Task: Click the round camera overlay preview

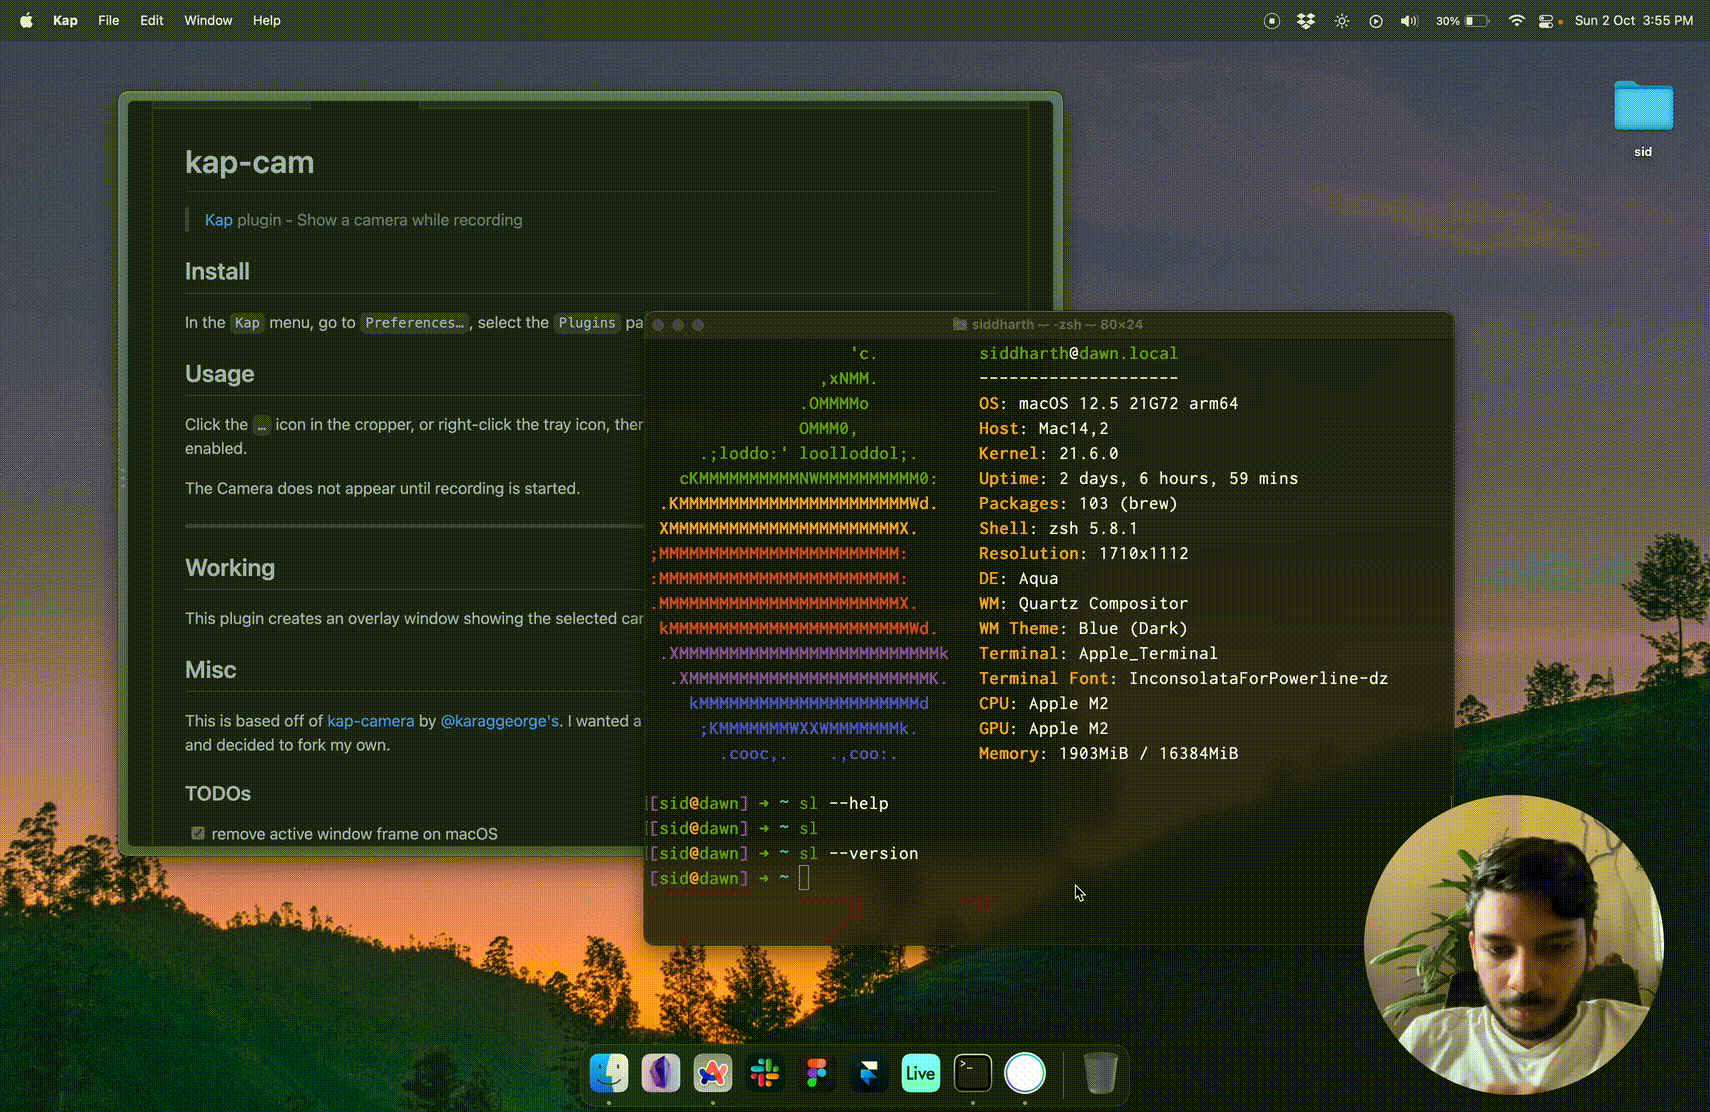Action: point(1513,945)
